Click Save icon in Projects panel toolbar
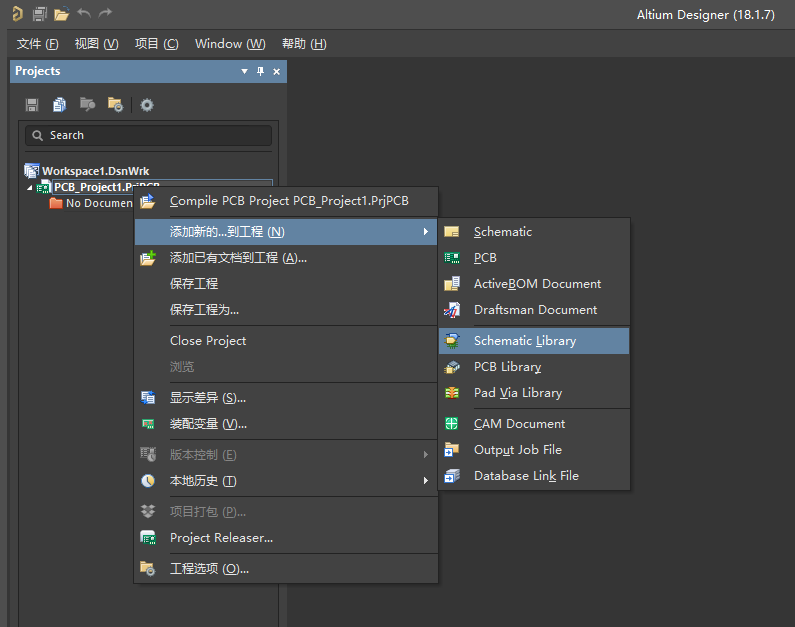795x627 pixels. [x=32, y=105]
